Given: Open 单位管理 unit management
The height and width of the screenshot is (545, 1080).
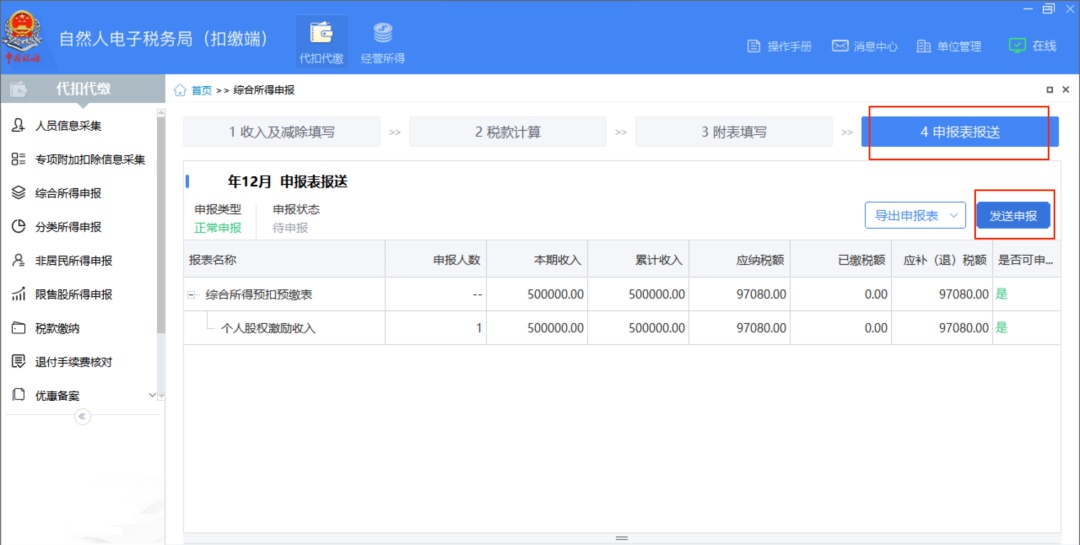Looking at the screenshot, I should [x=949, y=46].
